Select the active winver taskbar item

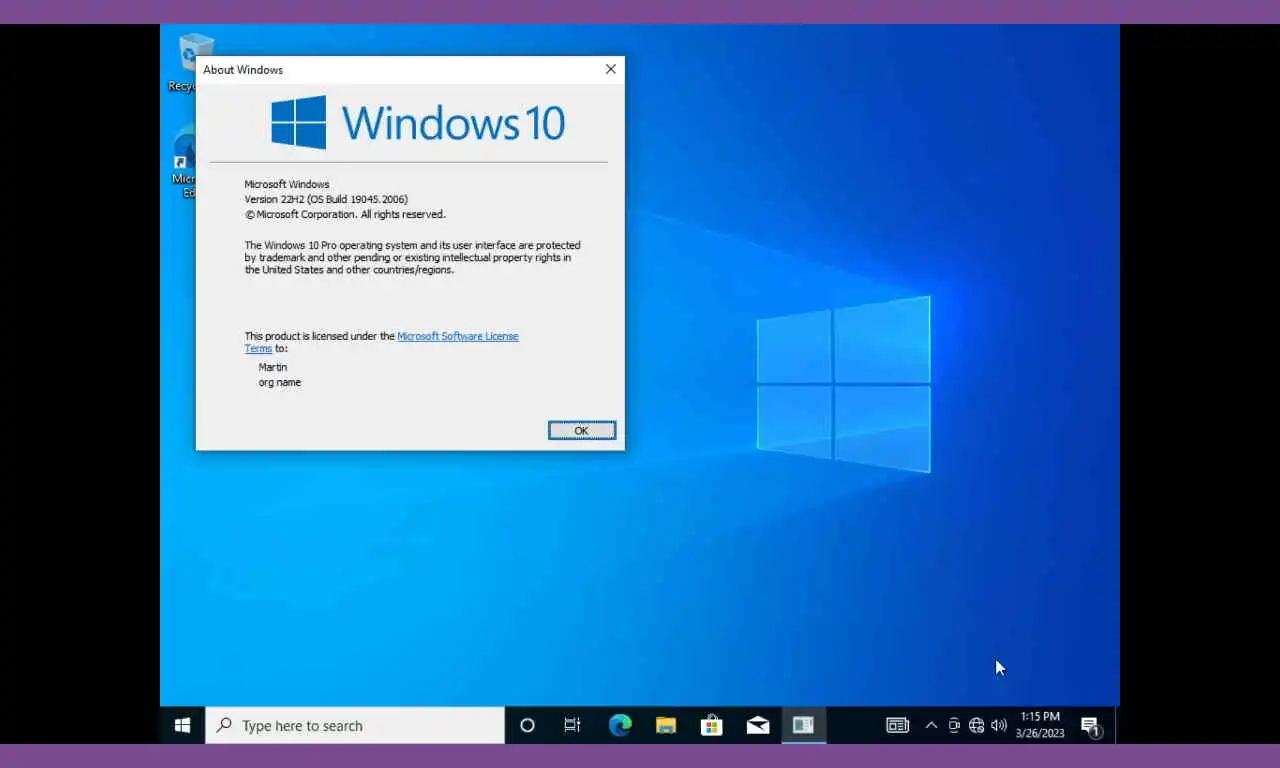pyautogui.click(x=803, y=725)
